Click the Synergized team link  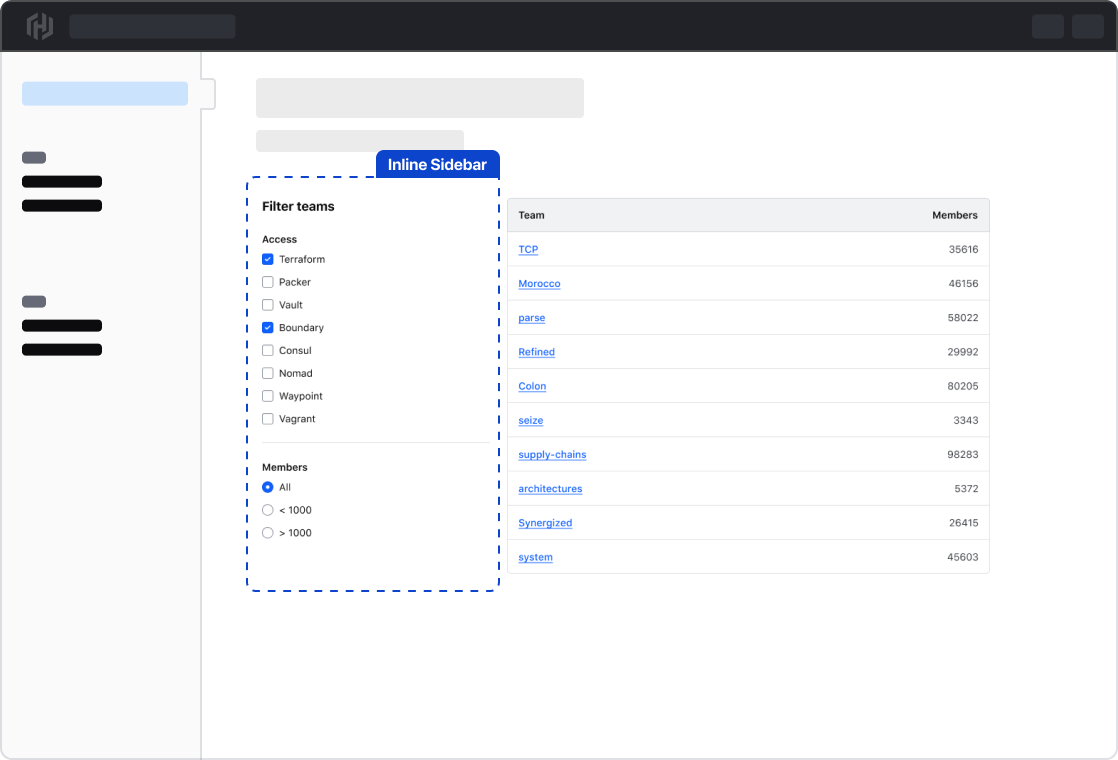pos(545,523)
